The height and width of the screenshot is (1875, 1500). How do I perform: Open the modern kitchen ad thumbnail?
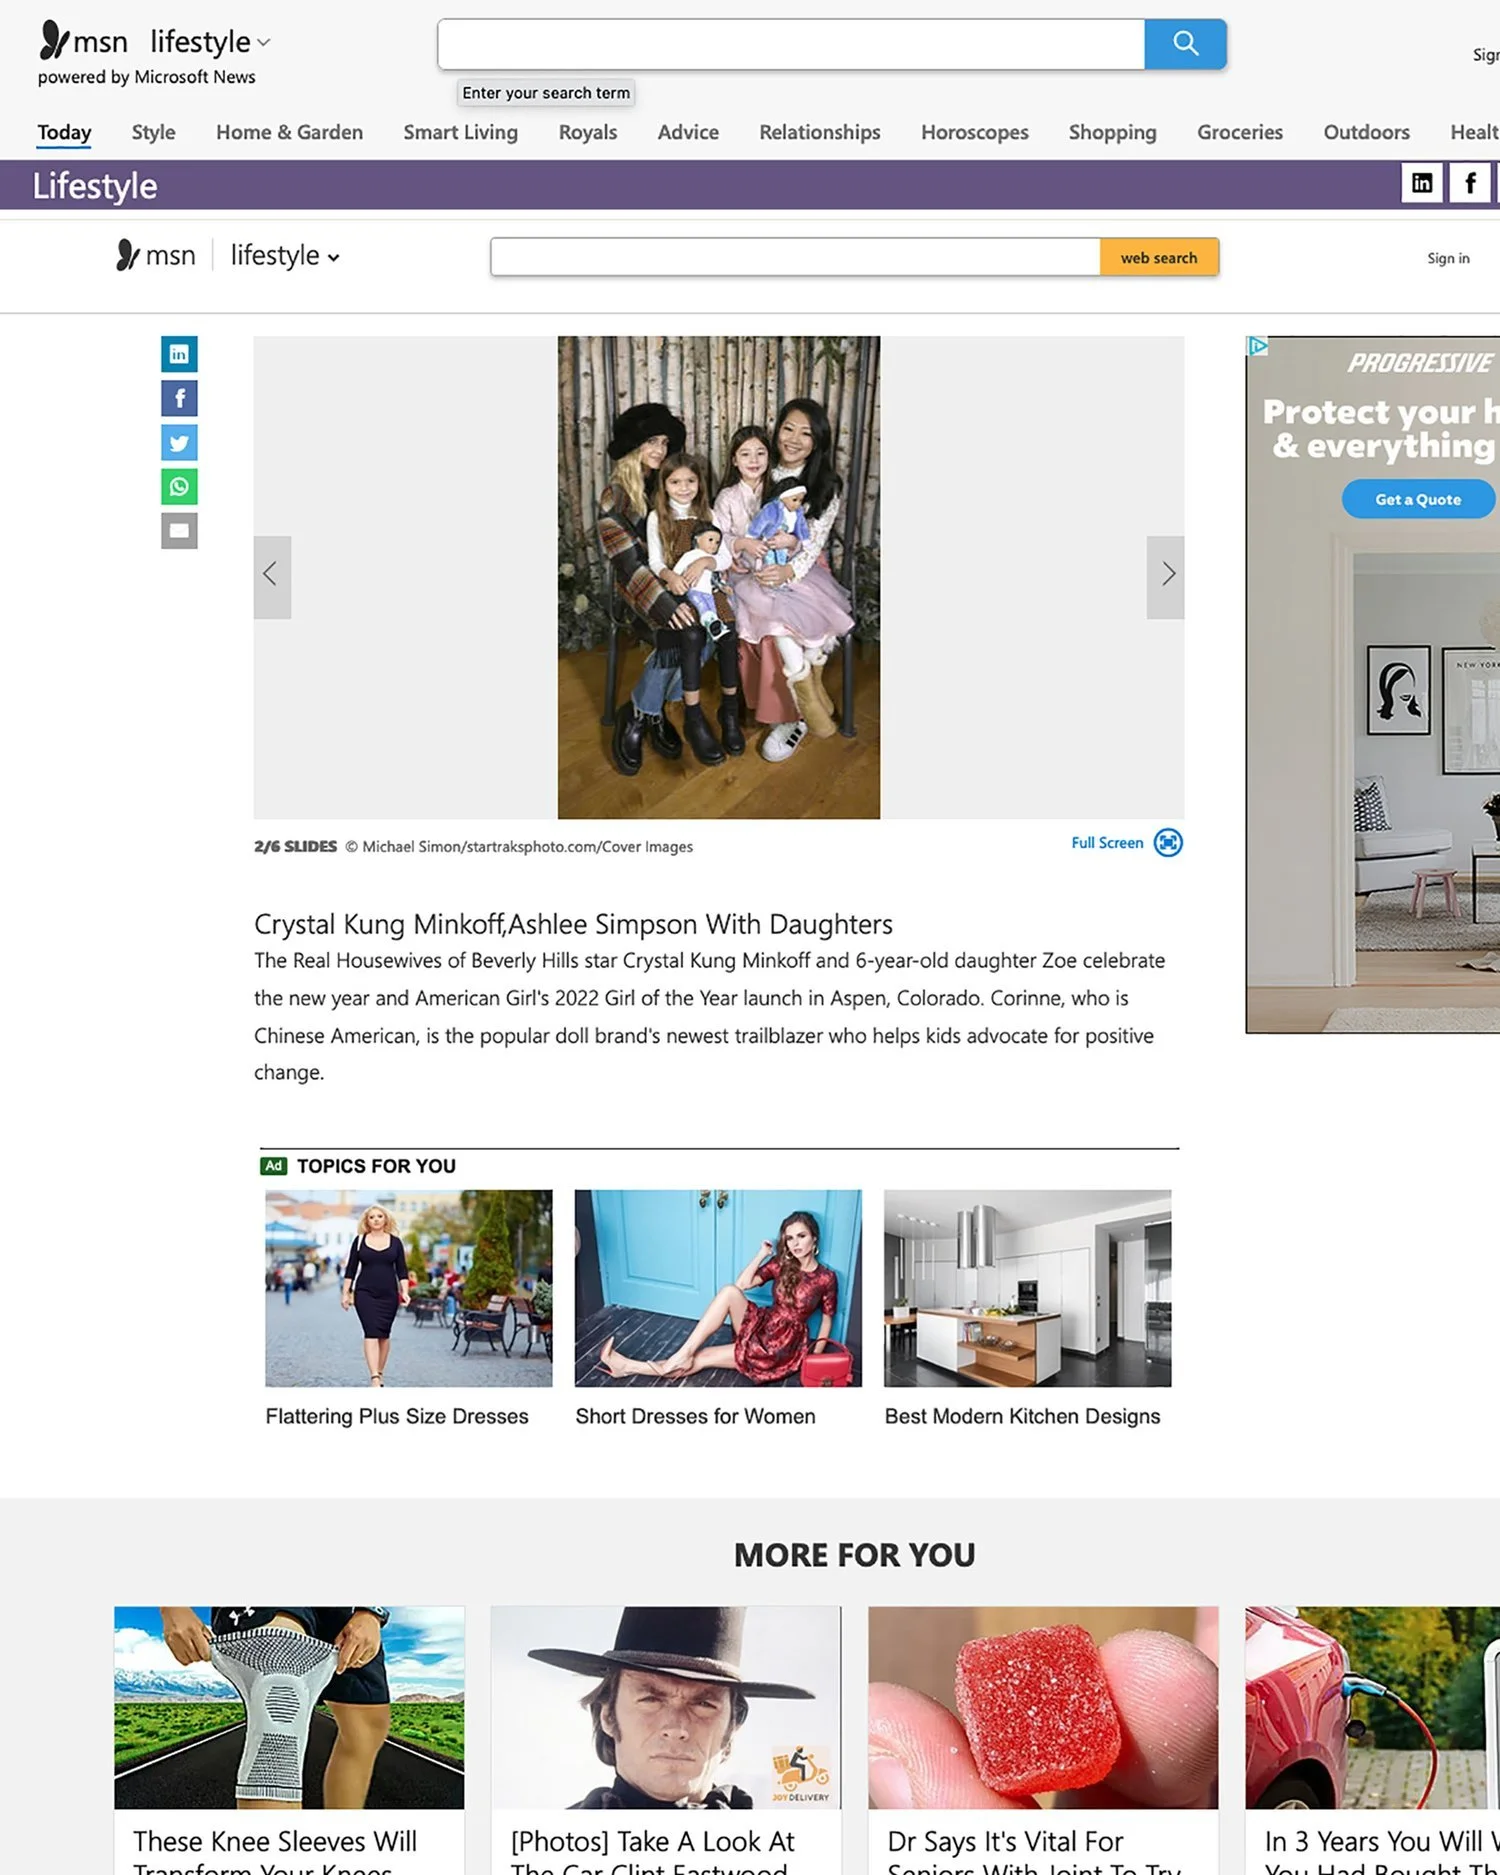1027,1288
